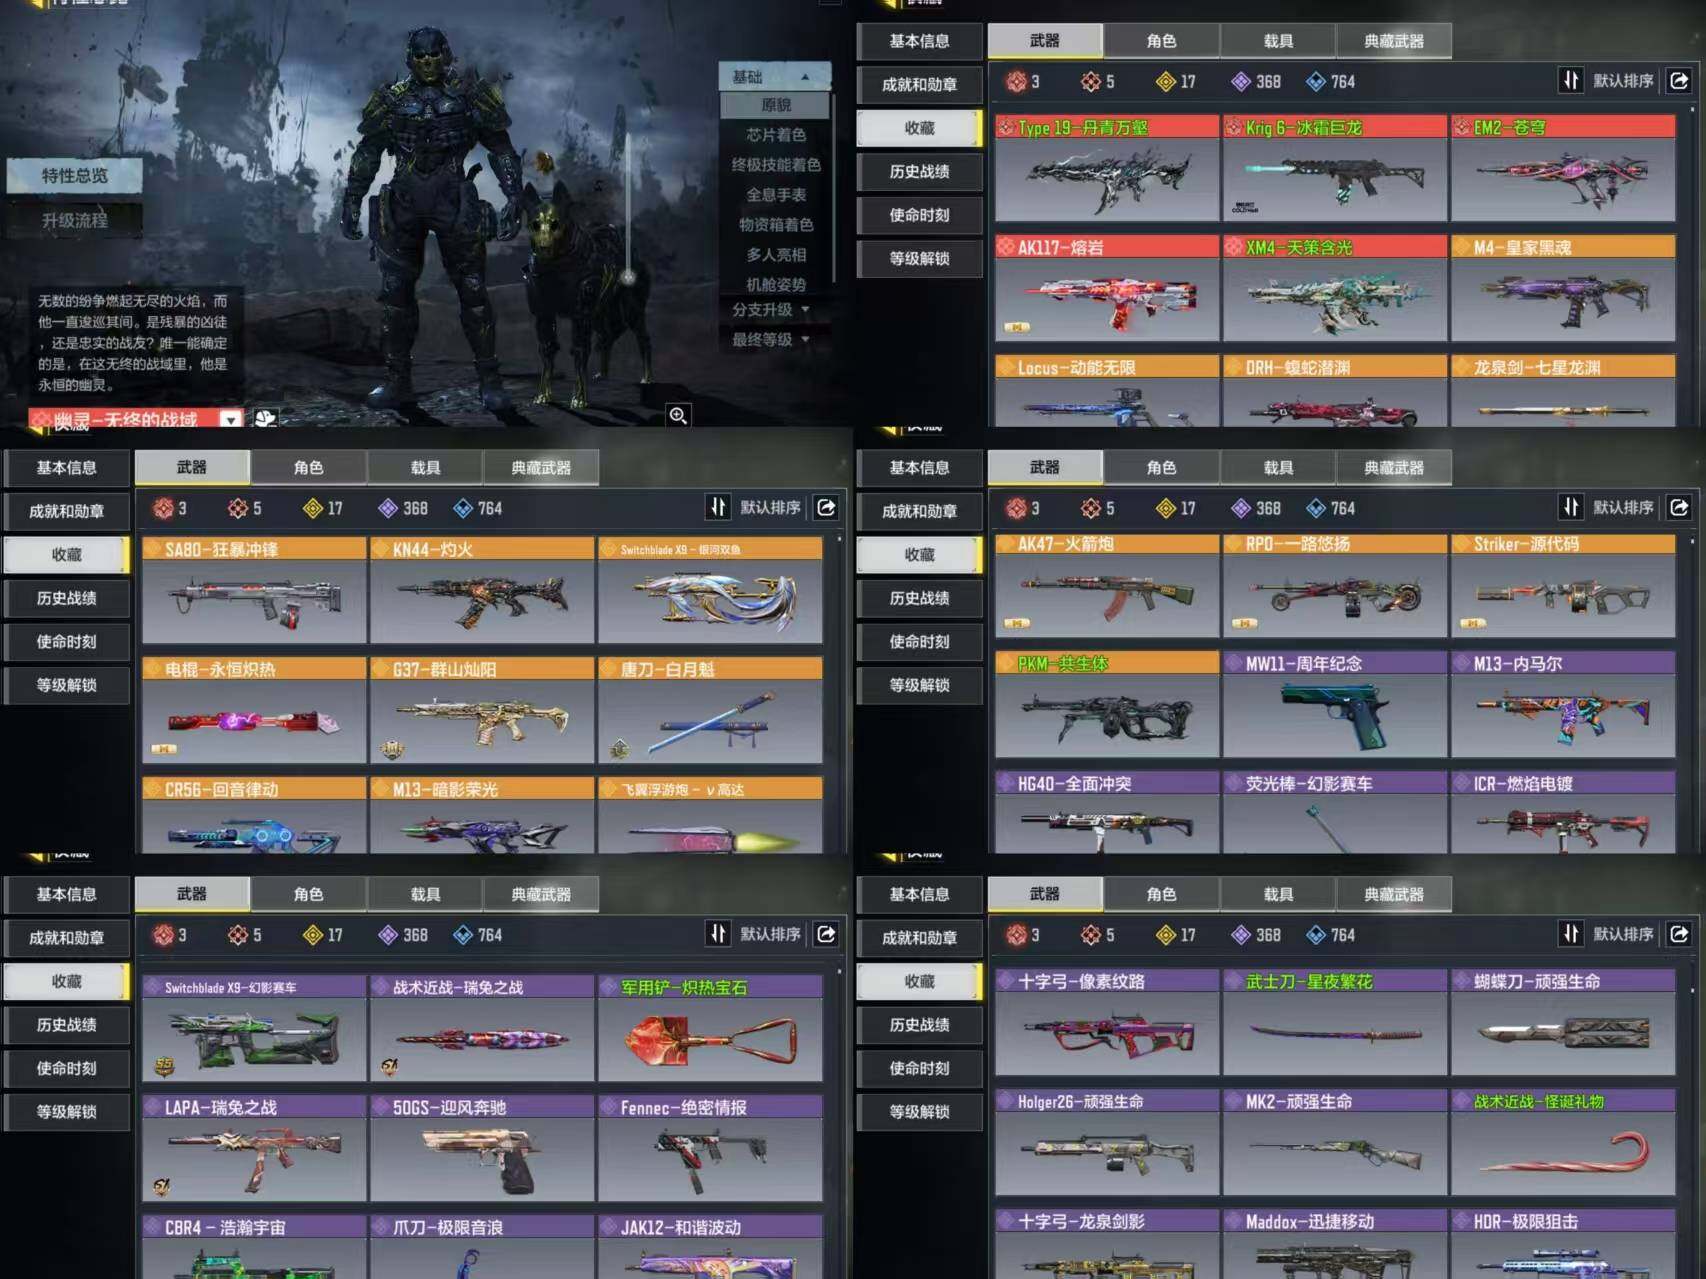Collapse the 基础 section

(775, 77)
